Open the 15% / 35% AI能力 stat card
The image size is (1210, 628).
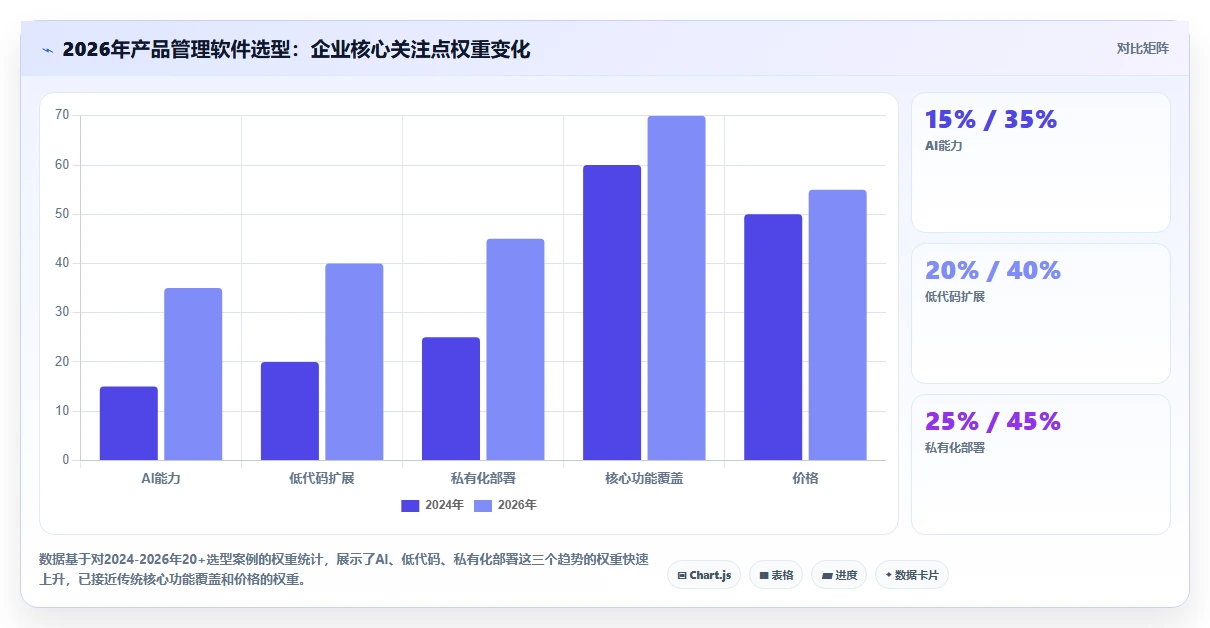[x=1041, y=163]
